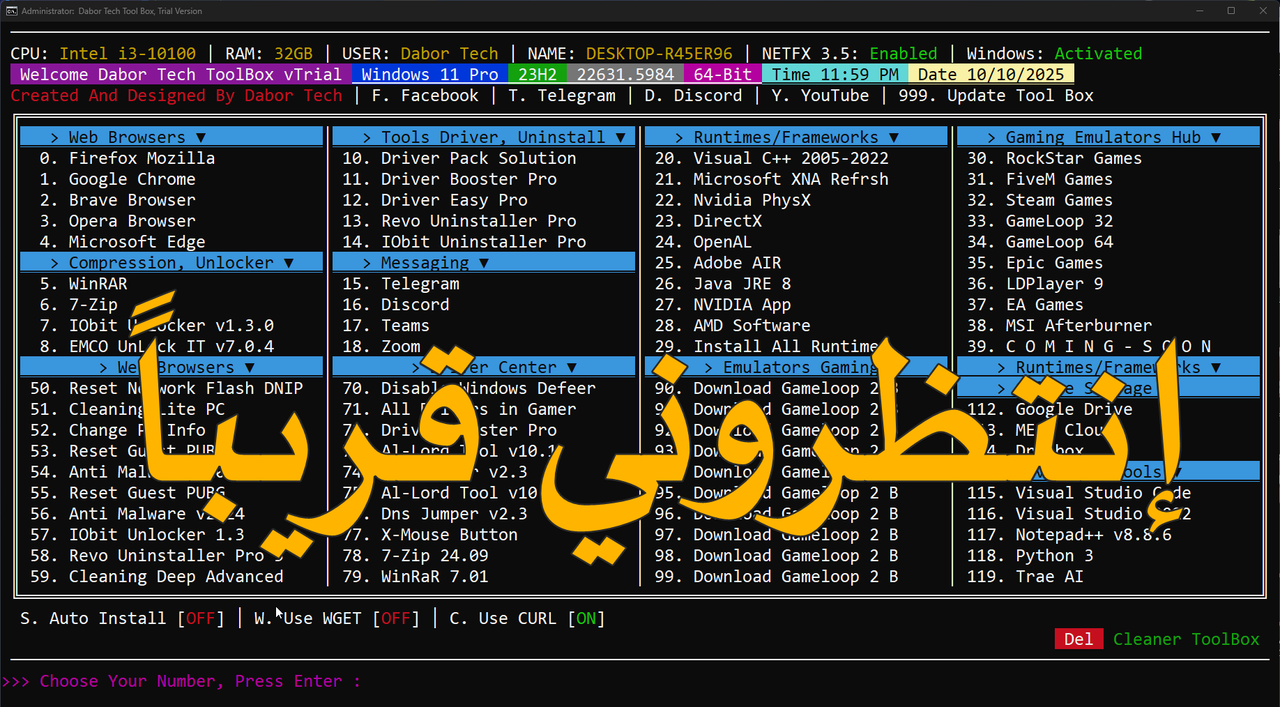Screen dimensions: 1280x707
Task: Select 4. Microsoft Edge
Action: (x=123, y=242)
